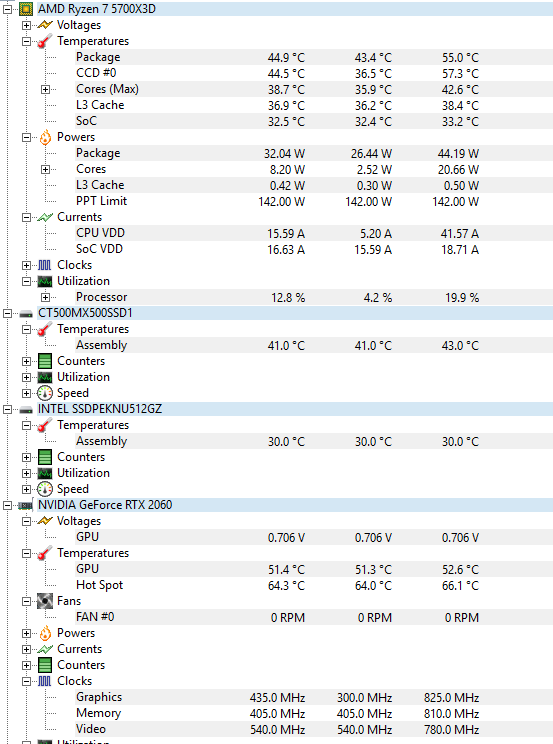Viewport: 553px width, 744px height.
Task: Click the CPU Temperatures thermometer icon
Action: click(45, 41)
